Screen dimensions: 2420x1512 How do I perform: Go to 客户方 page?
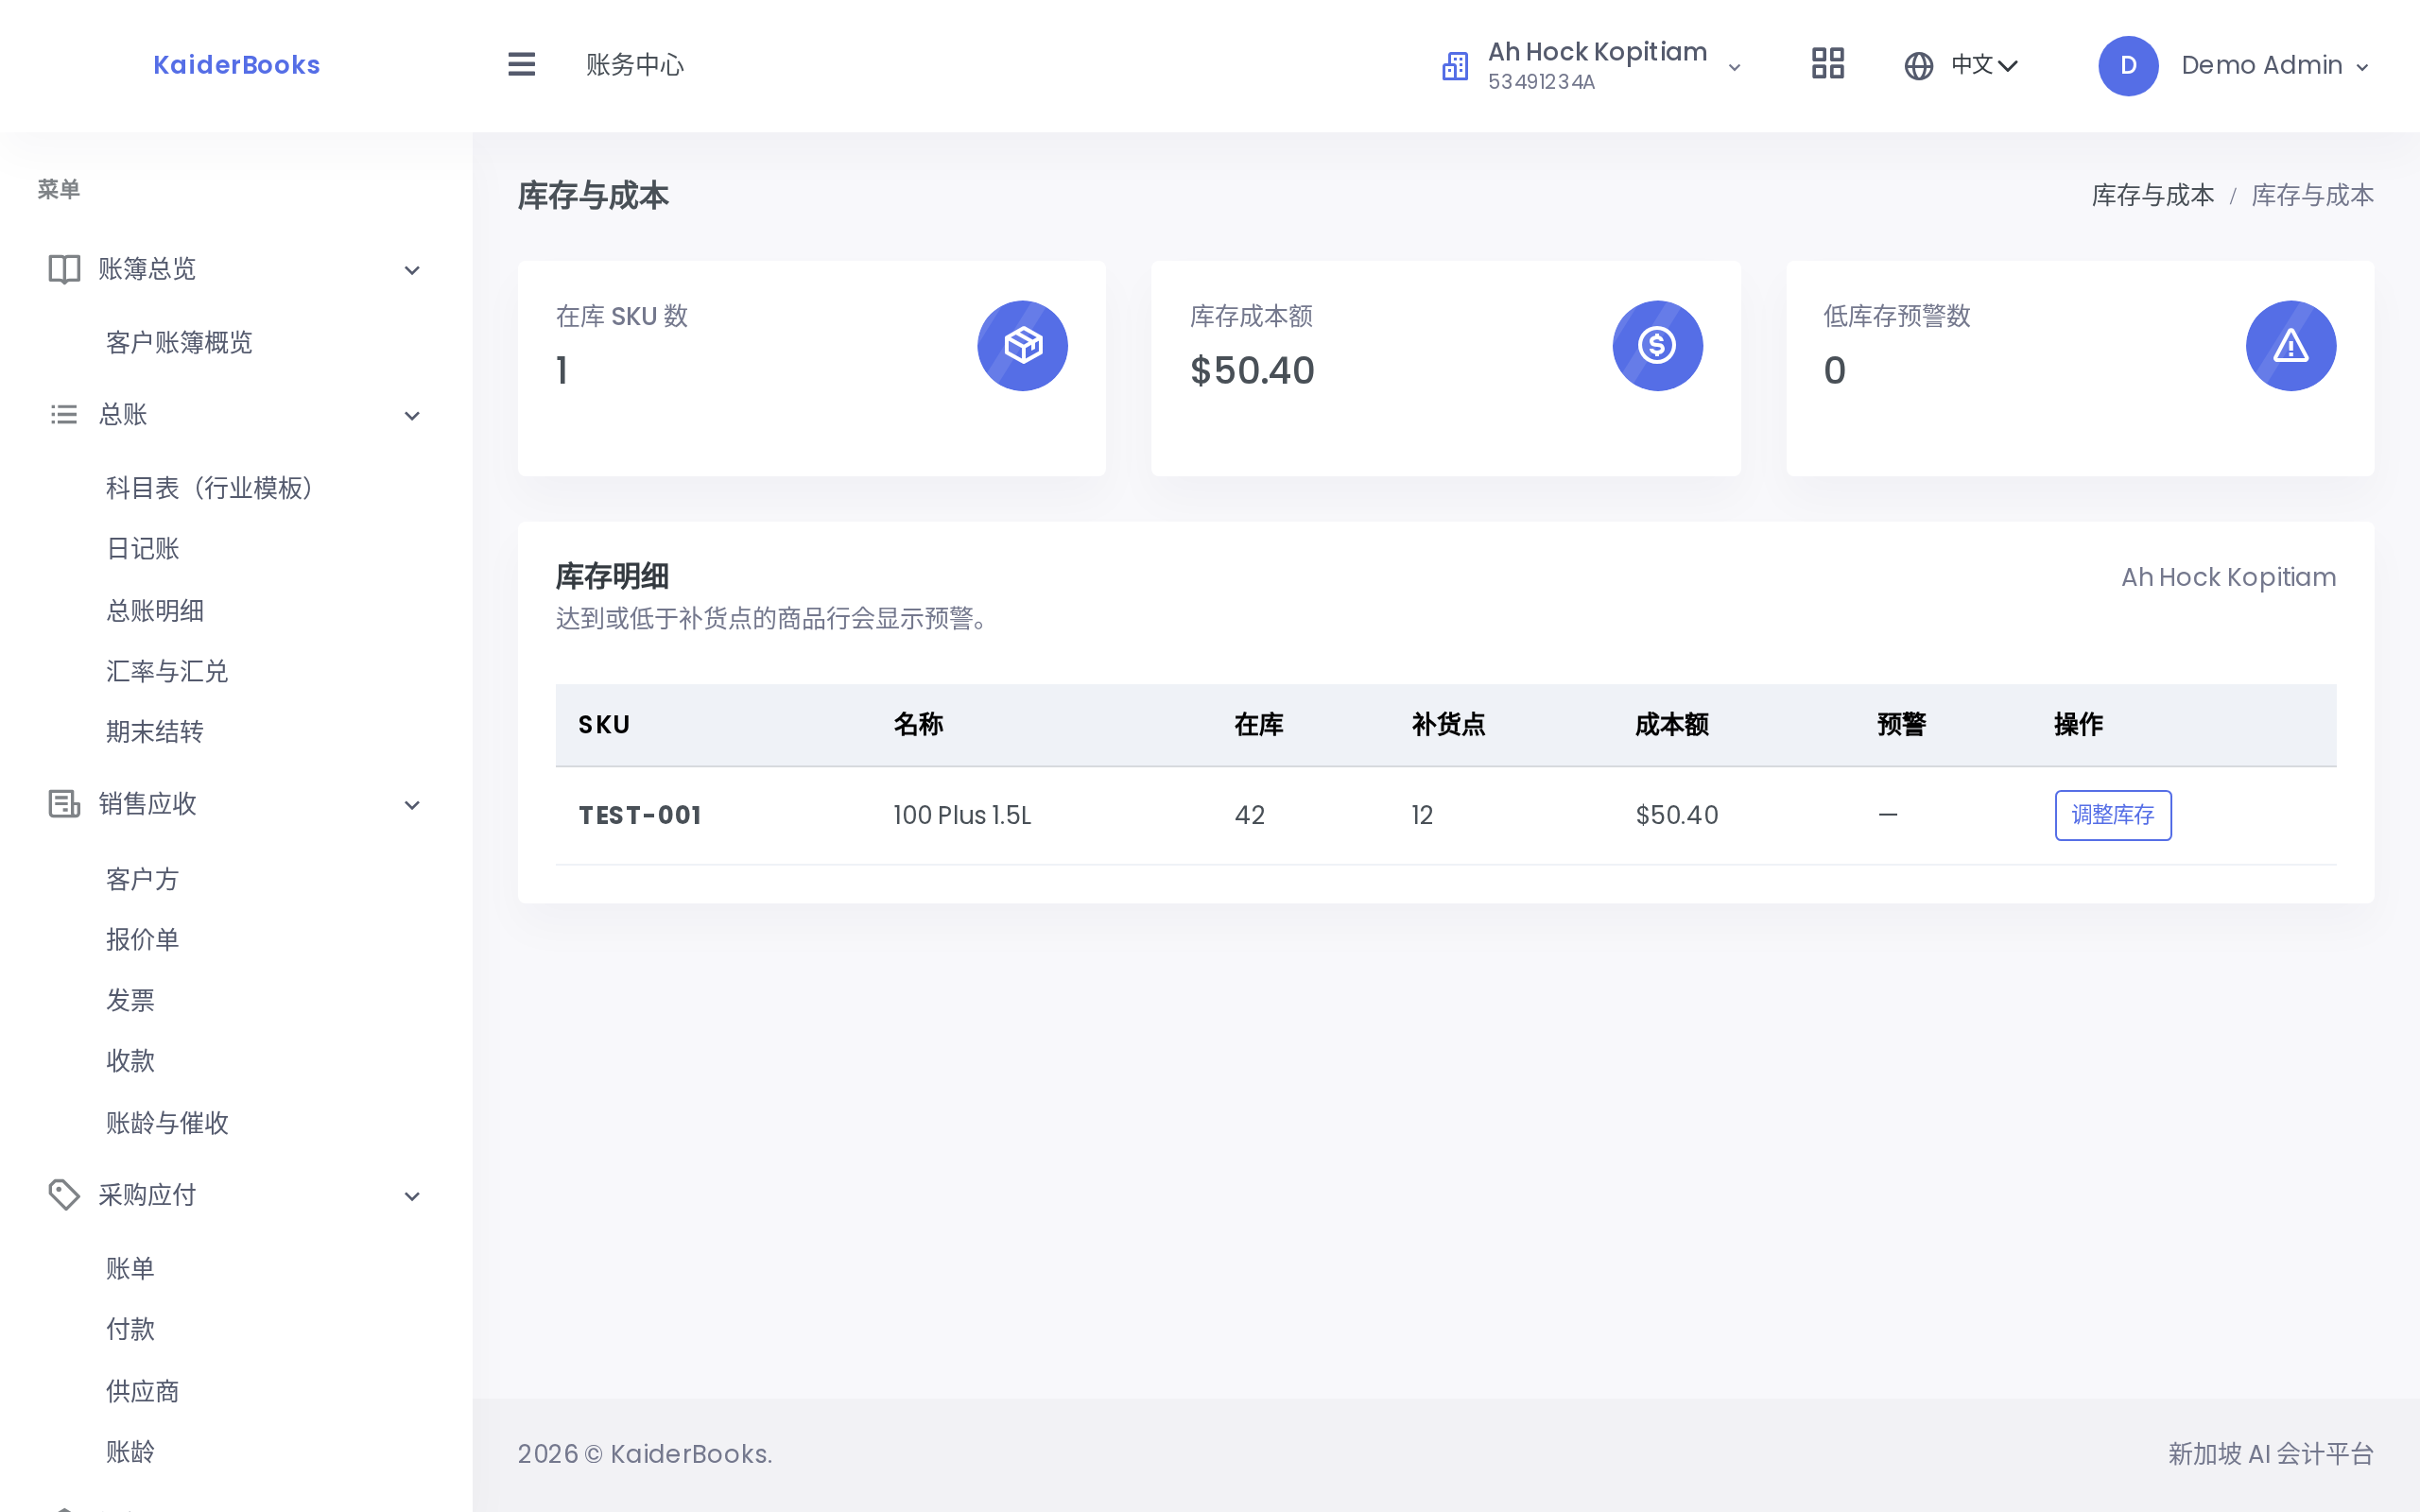click(143, 879)
